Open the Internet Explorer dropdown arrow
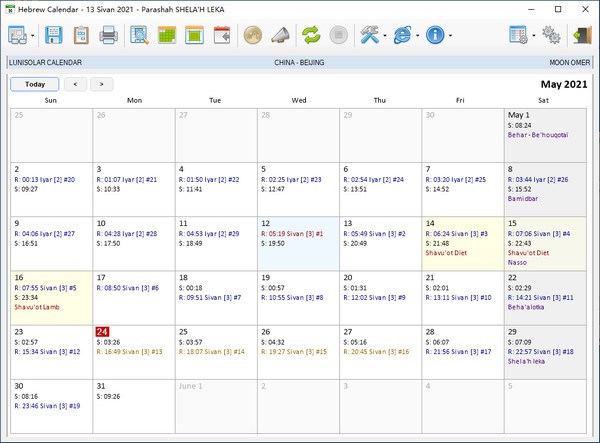600x443 pixels. (x=418, y=37)
